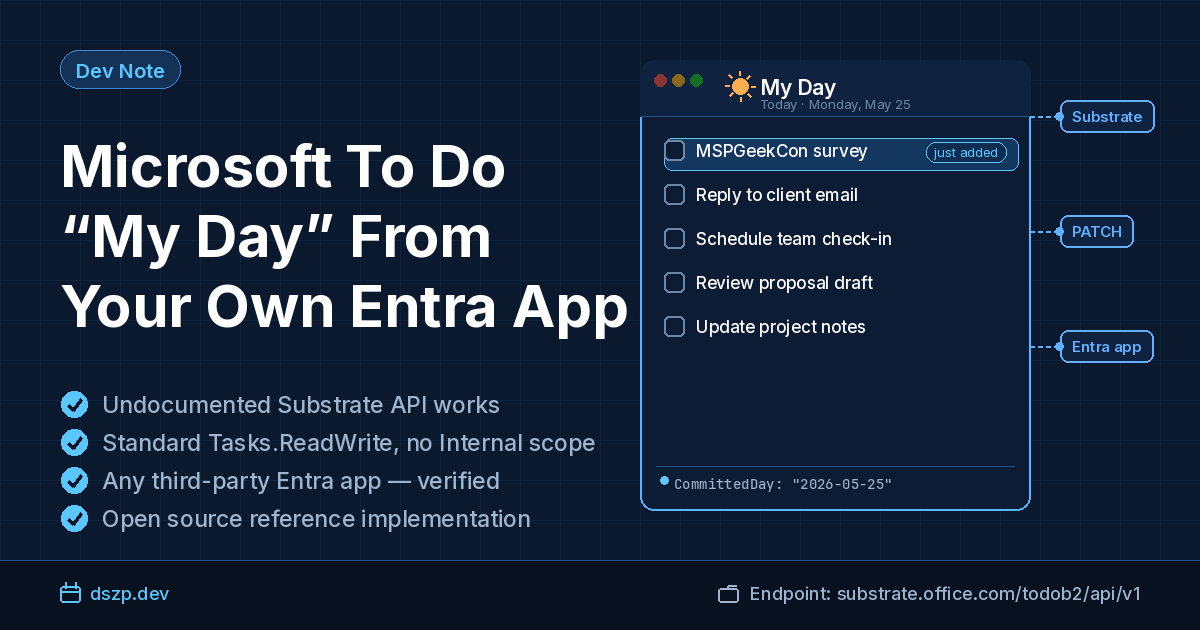Click checkmark icon beside Standard Tasks.ReadWrite

coord(74,442)
